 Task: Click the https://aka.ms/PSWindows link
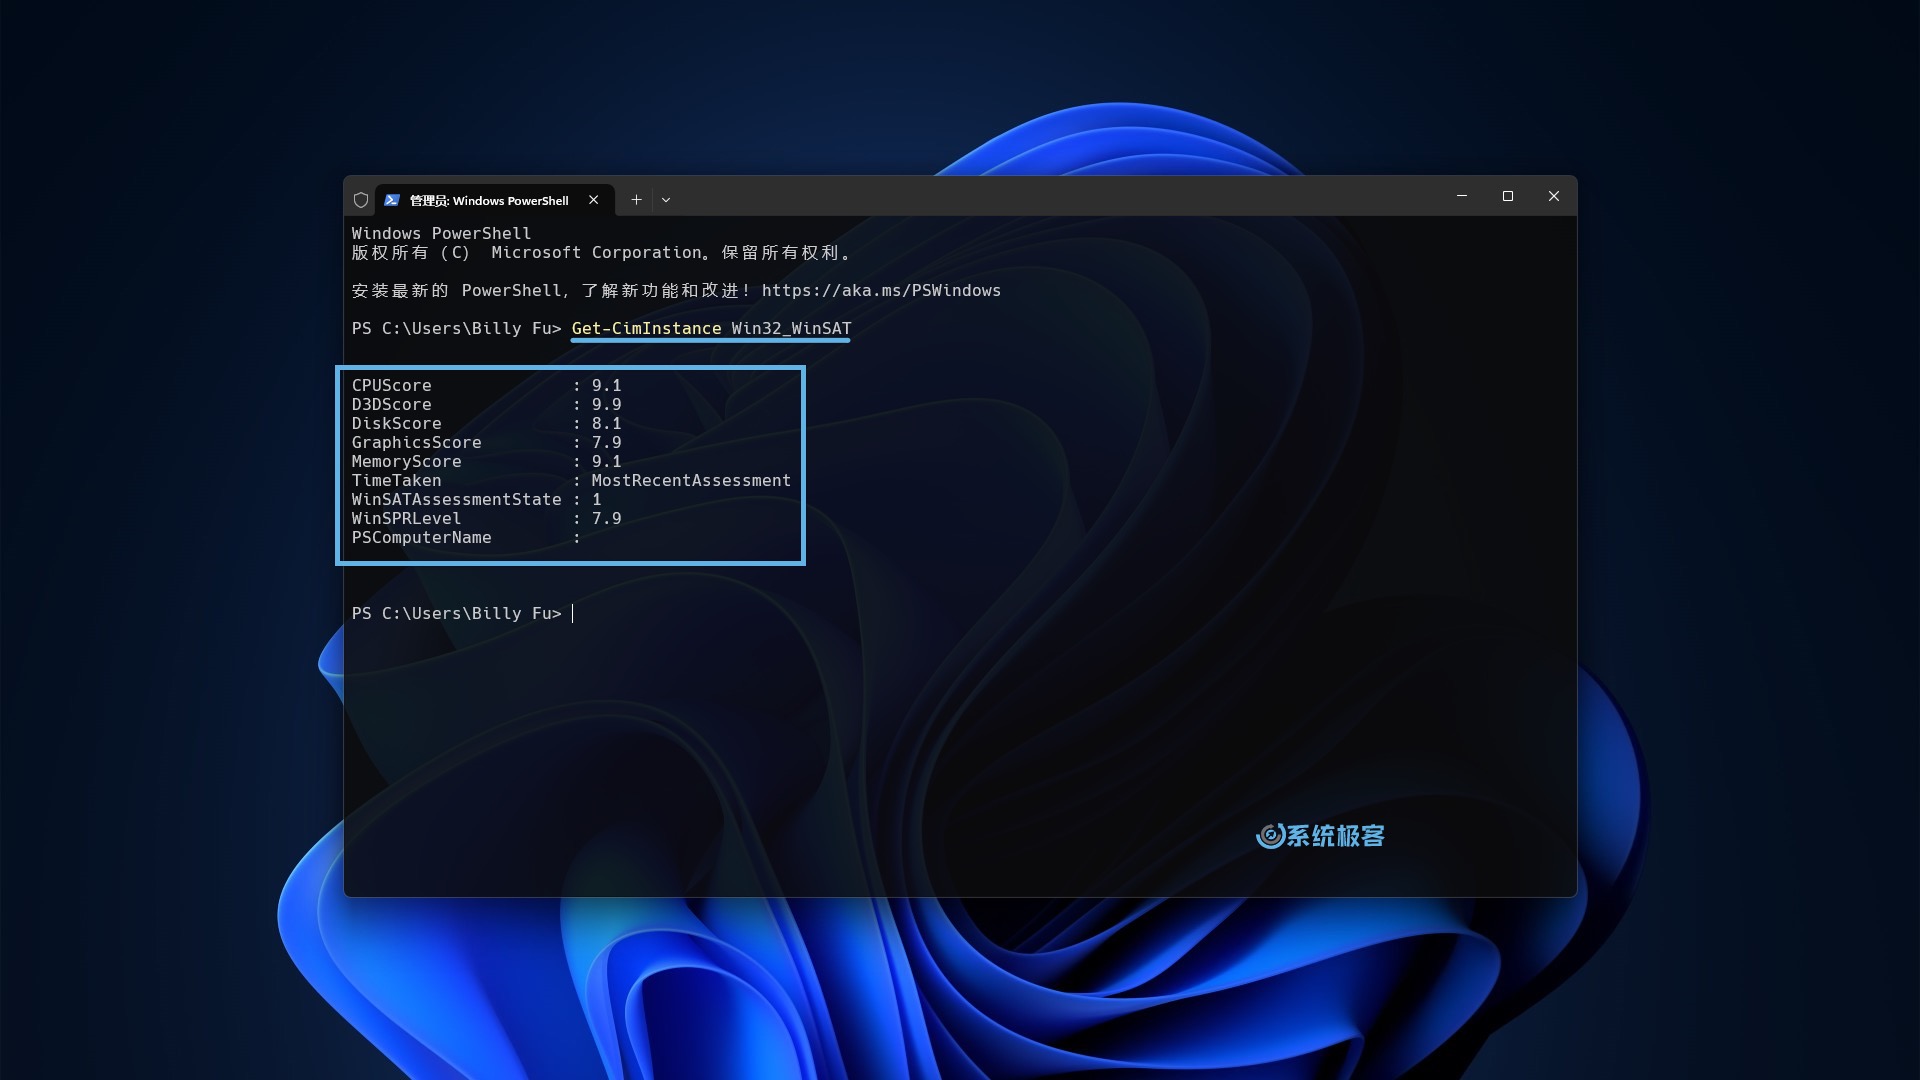[x=881, y=291]
